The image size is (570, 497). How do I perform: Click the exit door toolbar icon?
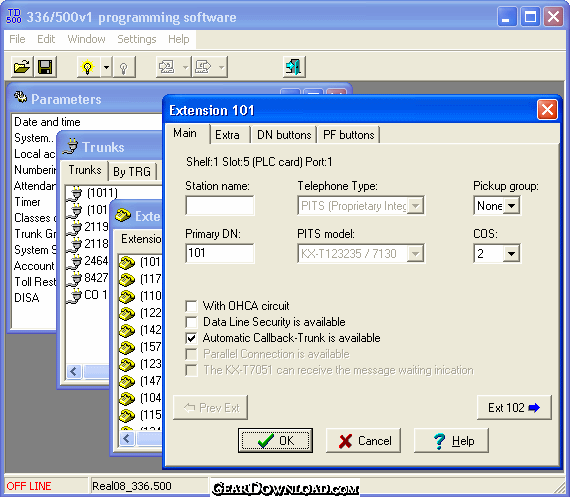click(294, 67)
